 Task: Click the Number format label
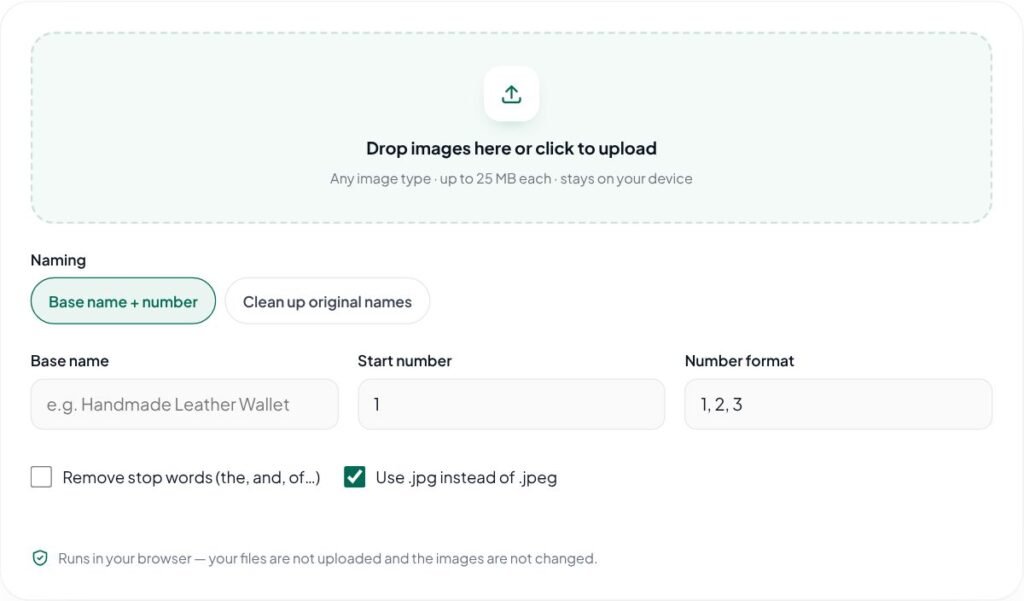click(739, 361)
